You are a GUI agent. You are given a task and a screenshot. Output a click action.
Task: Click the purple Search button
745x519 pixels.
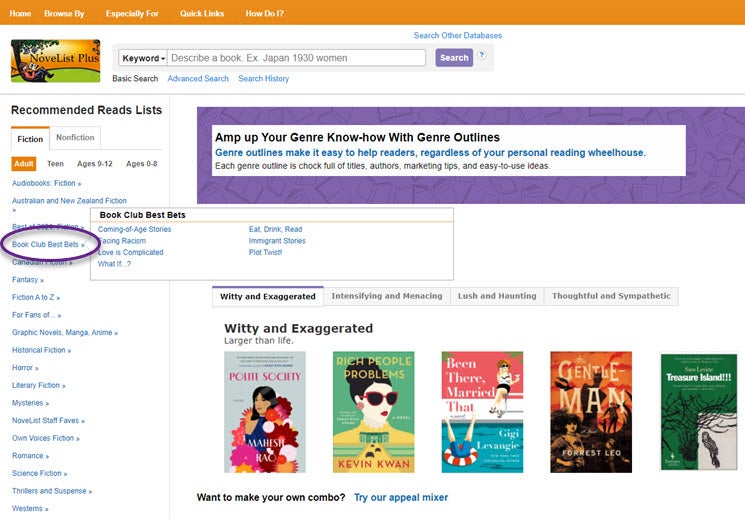coord(454,58)
